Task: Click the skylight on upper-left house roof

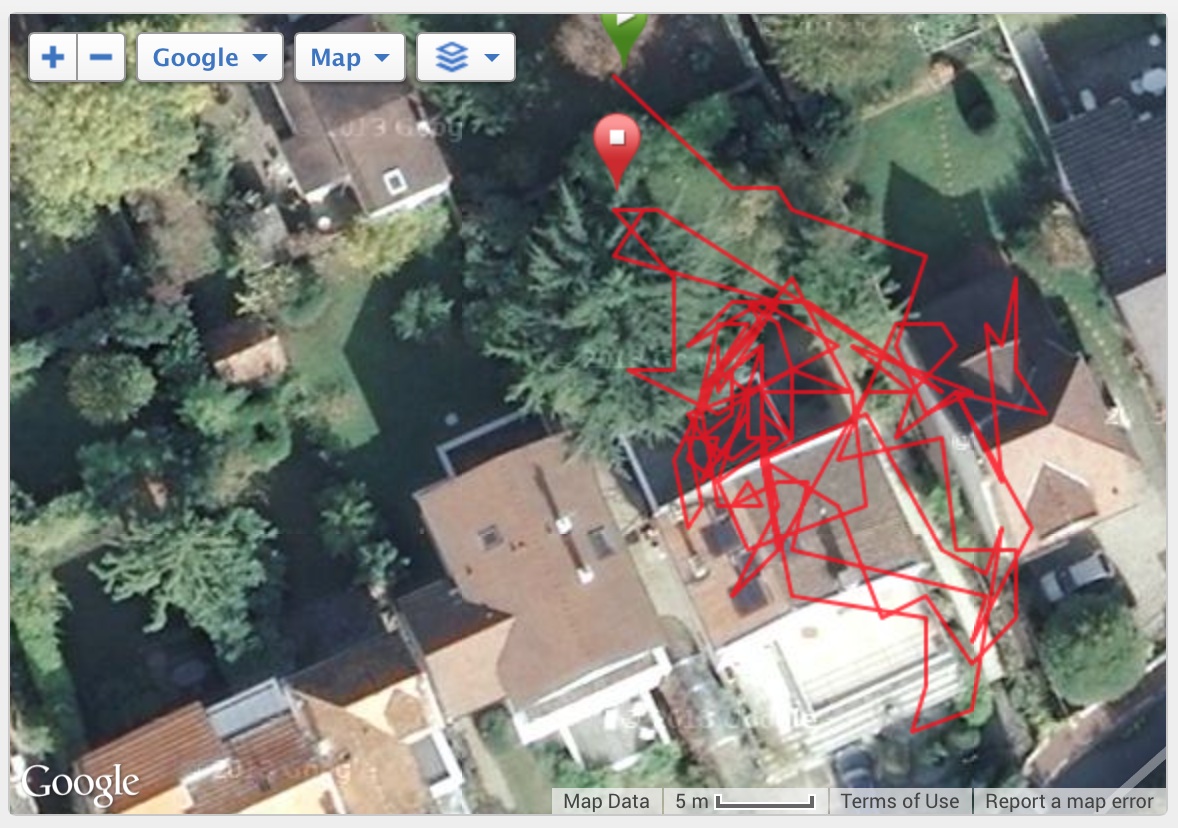Action: (394, 181)
